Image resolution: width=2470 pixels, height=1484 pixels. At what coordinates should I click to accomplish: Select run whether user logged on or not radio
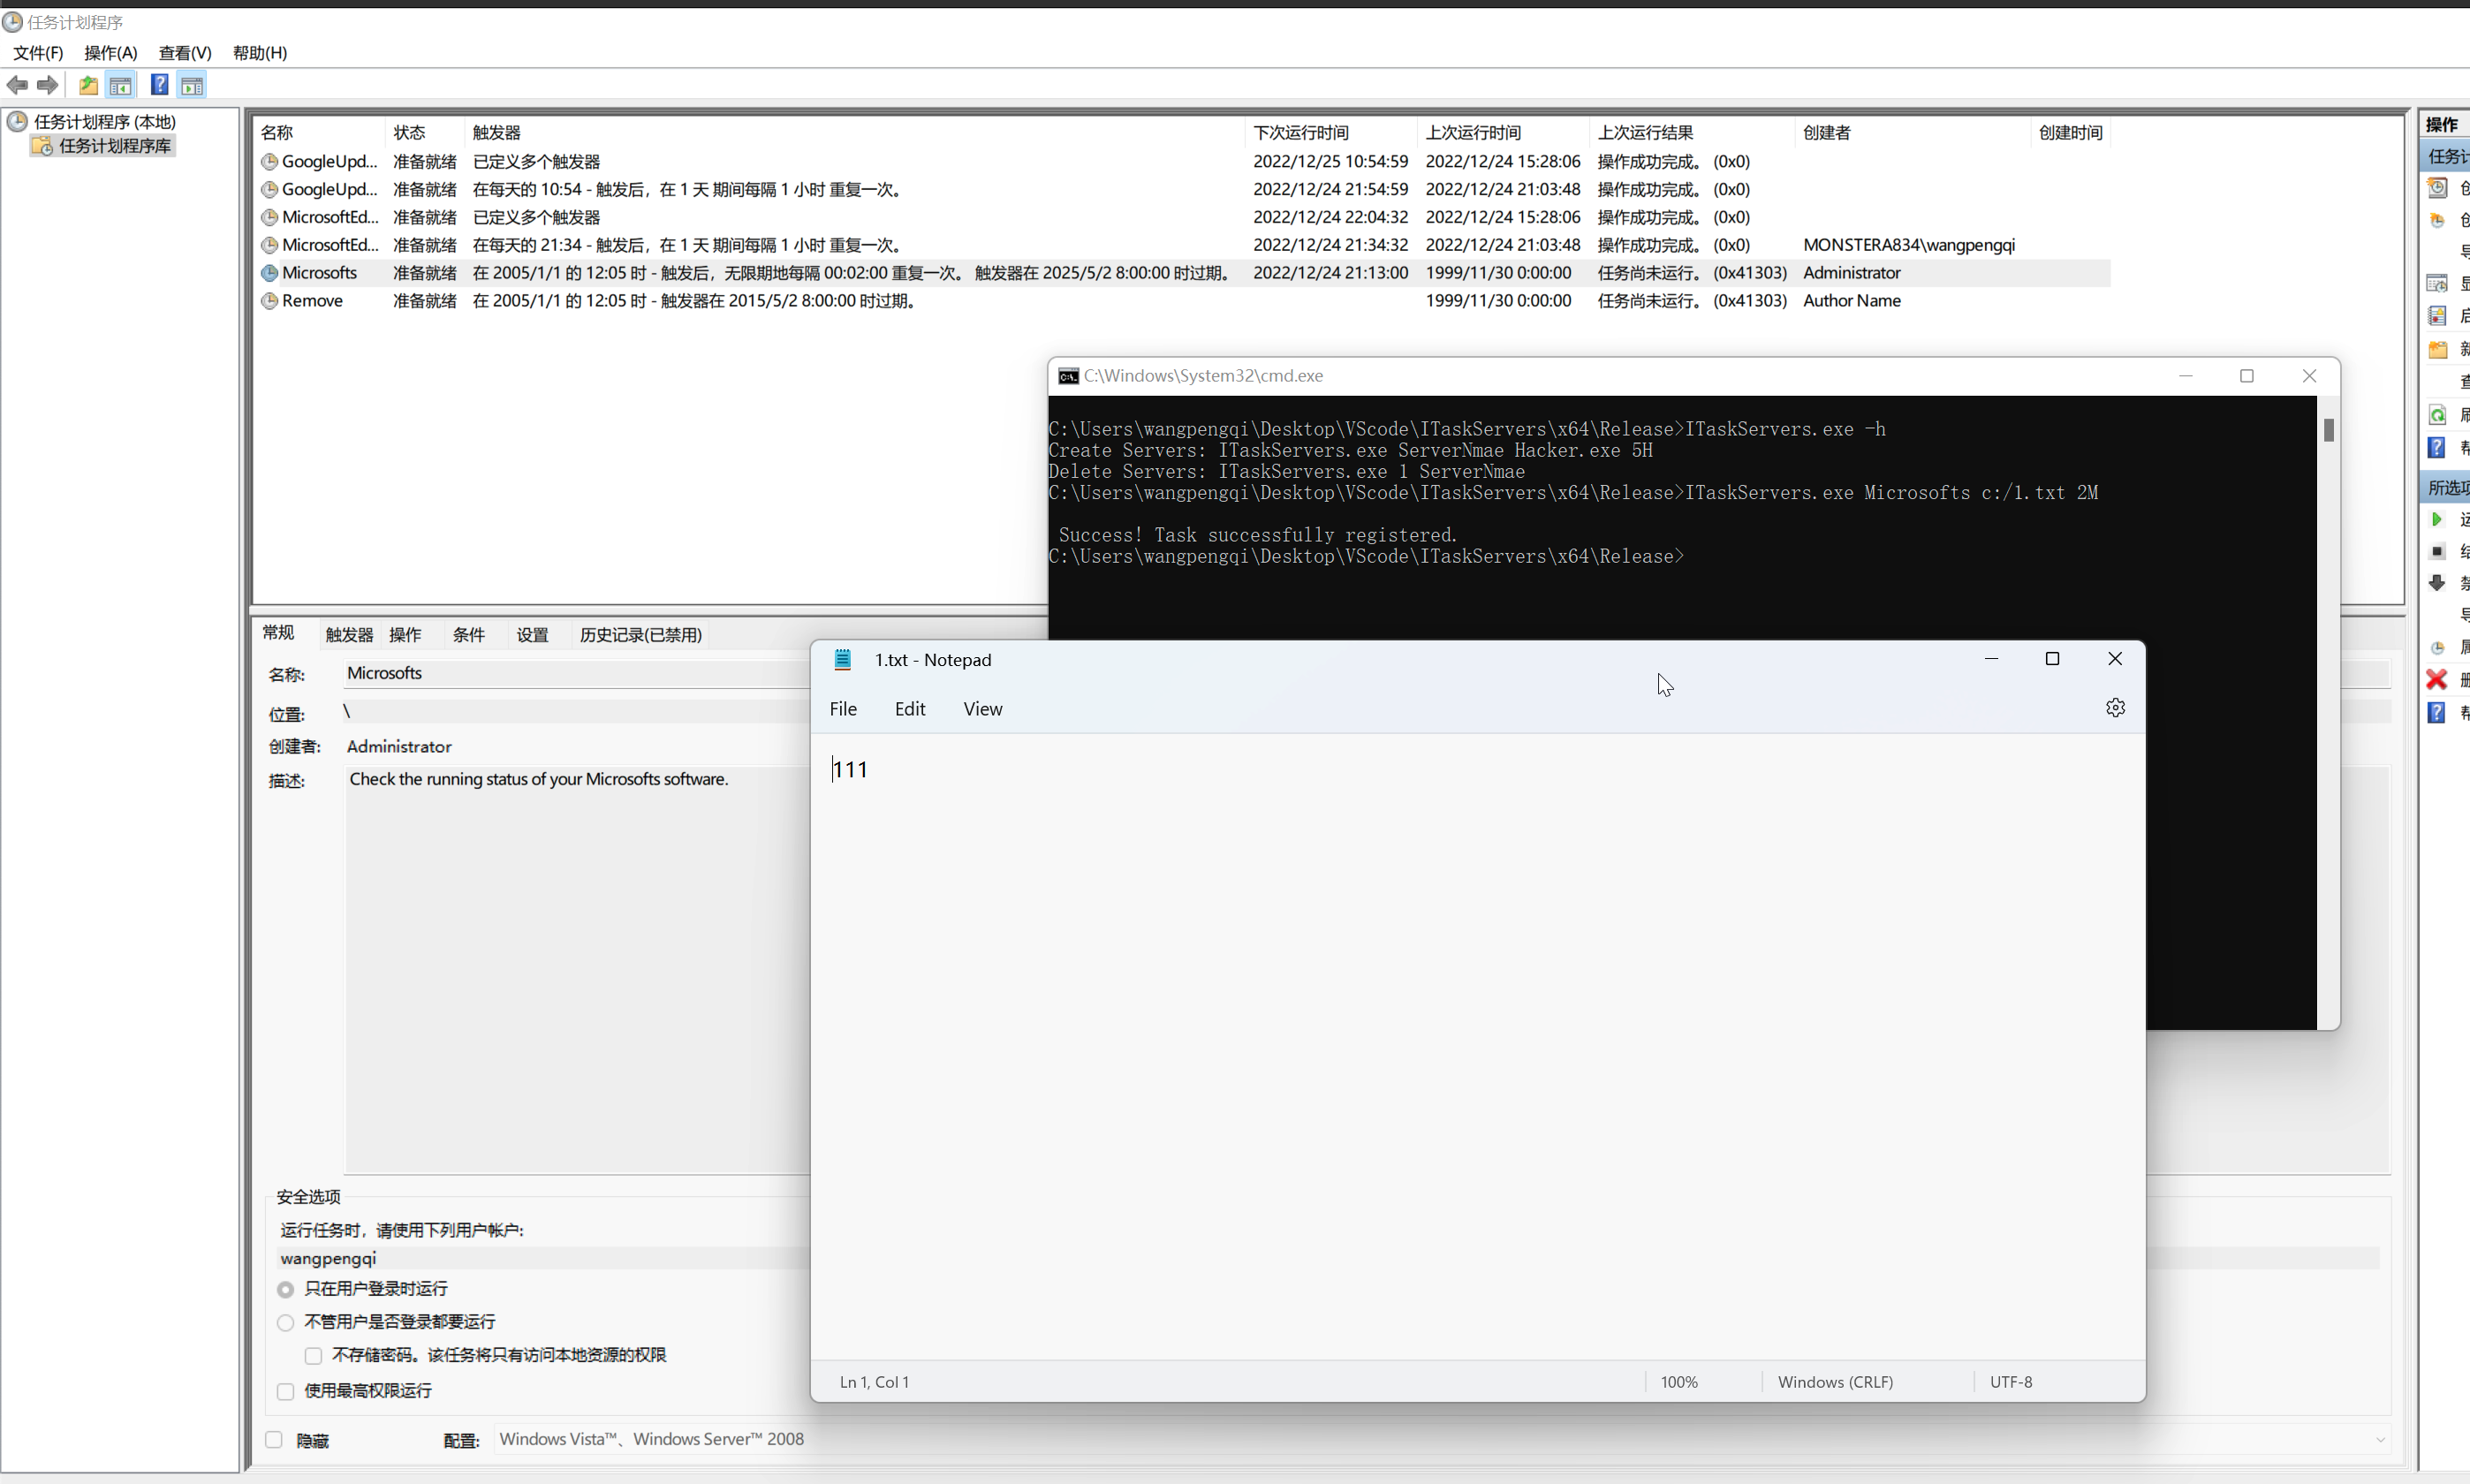point(286,1323)
